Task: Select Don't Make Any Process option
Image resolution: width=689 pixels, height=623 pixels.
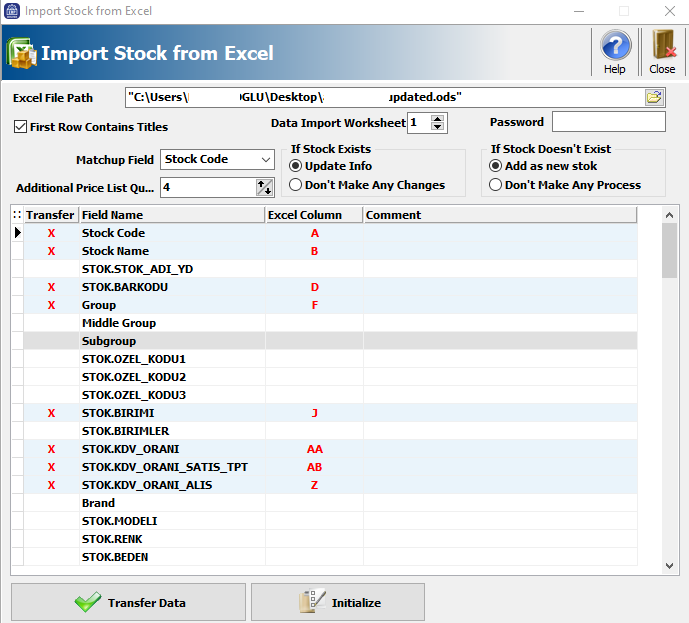Action: 495,185
